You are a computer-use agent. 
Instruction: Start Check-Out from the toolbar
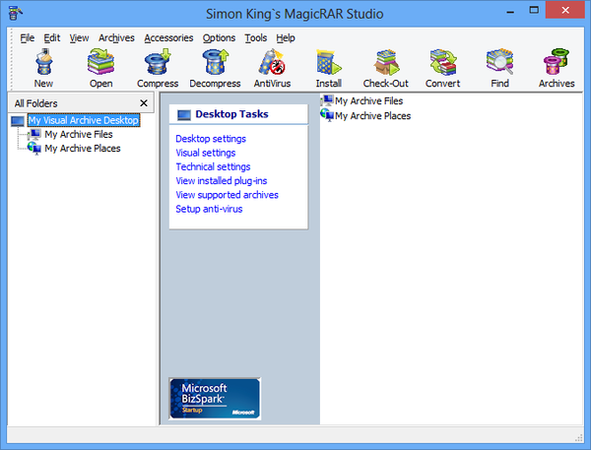(x=386, y=63)
